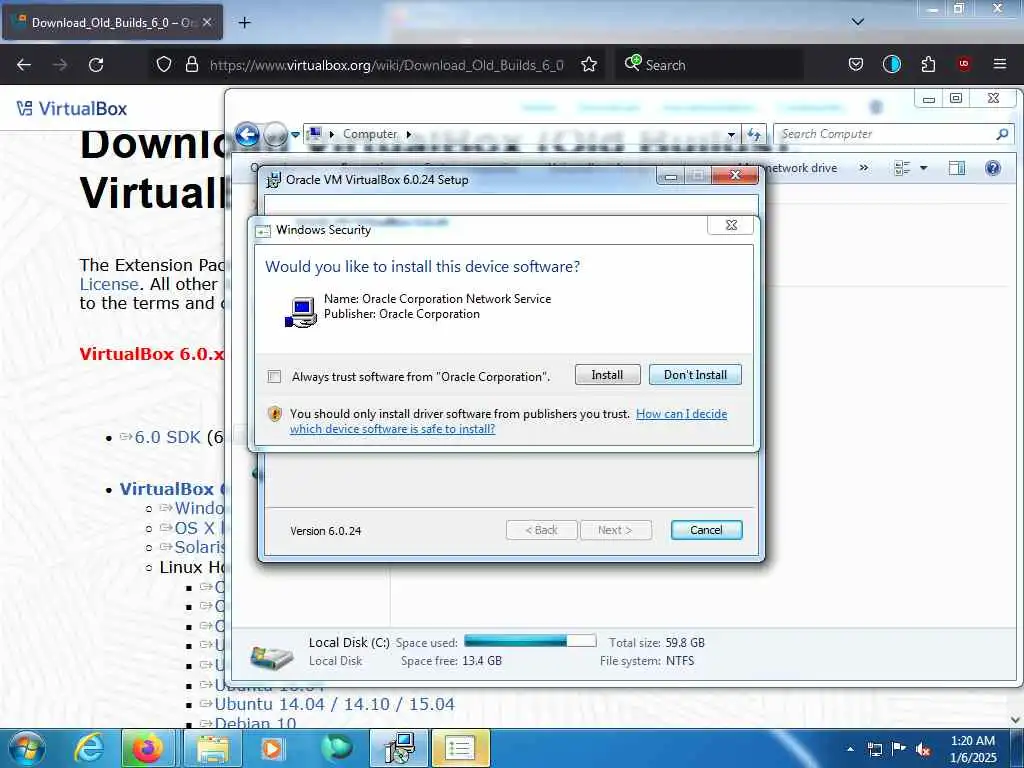Close the Download_Old_Builds_6_0 tab
This screenshot has height=768, width=1024.
click(207, 22)
